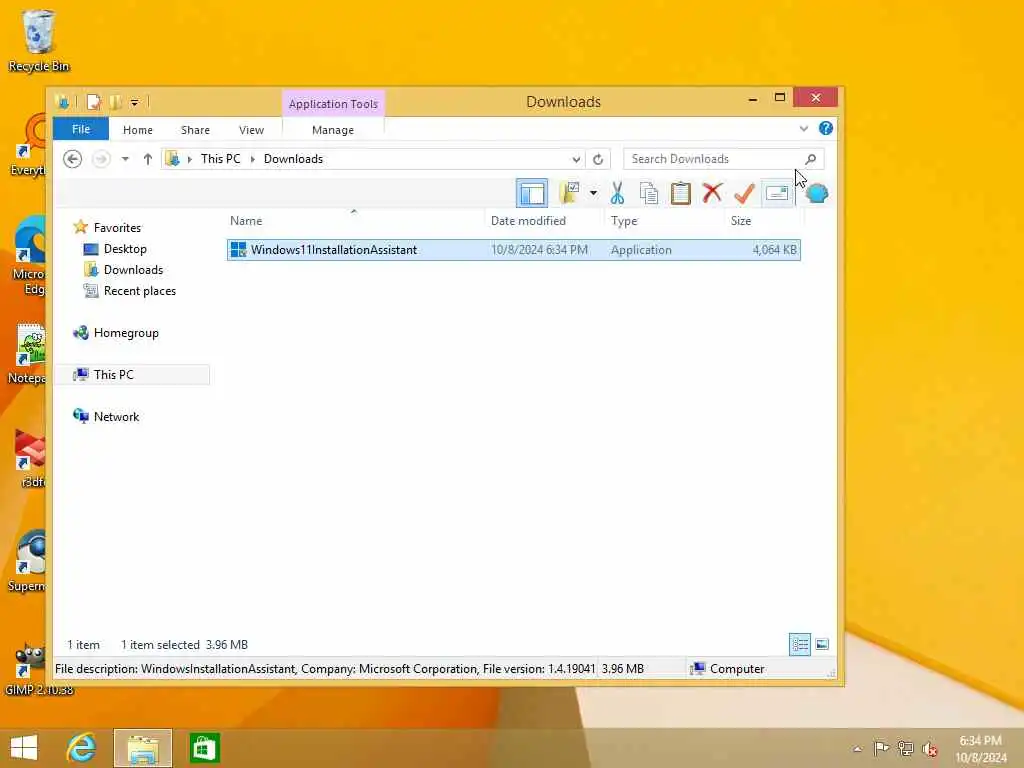Click 'Downloads' breadcrumb in the address bar
Screen dimensions: 1024x768
[x=293, y=159]
